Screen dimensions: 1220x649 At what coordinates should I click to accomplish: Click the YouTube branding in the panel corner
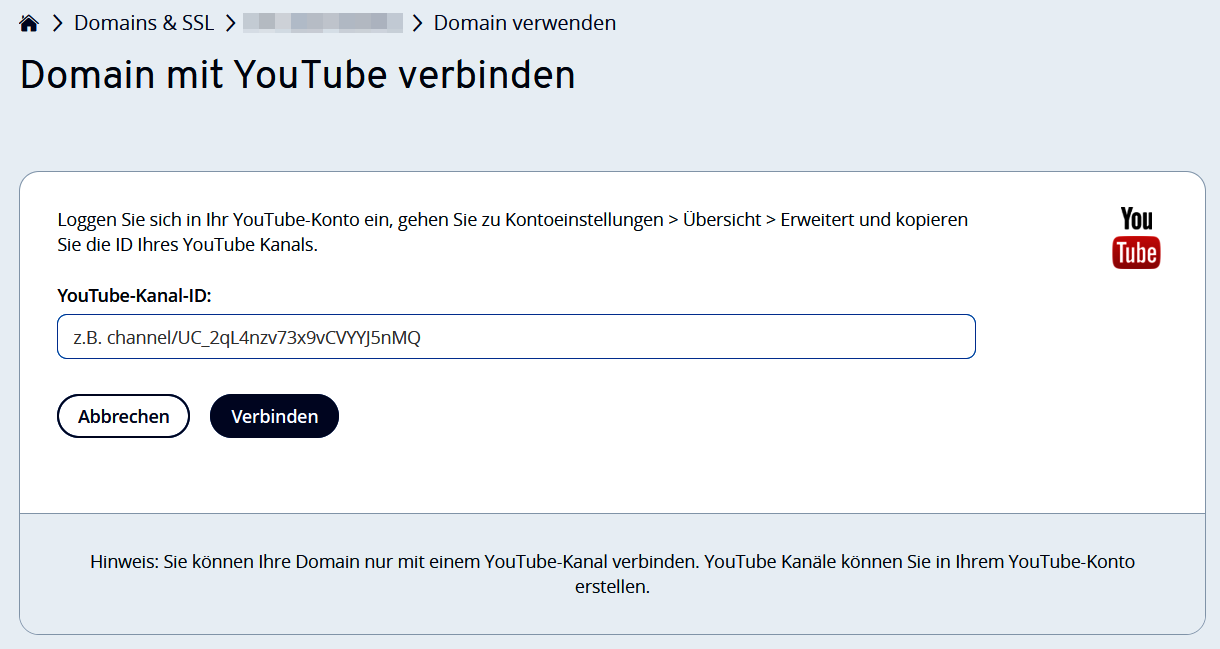pos(1136,236)
